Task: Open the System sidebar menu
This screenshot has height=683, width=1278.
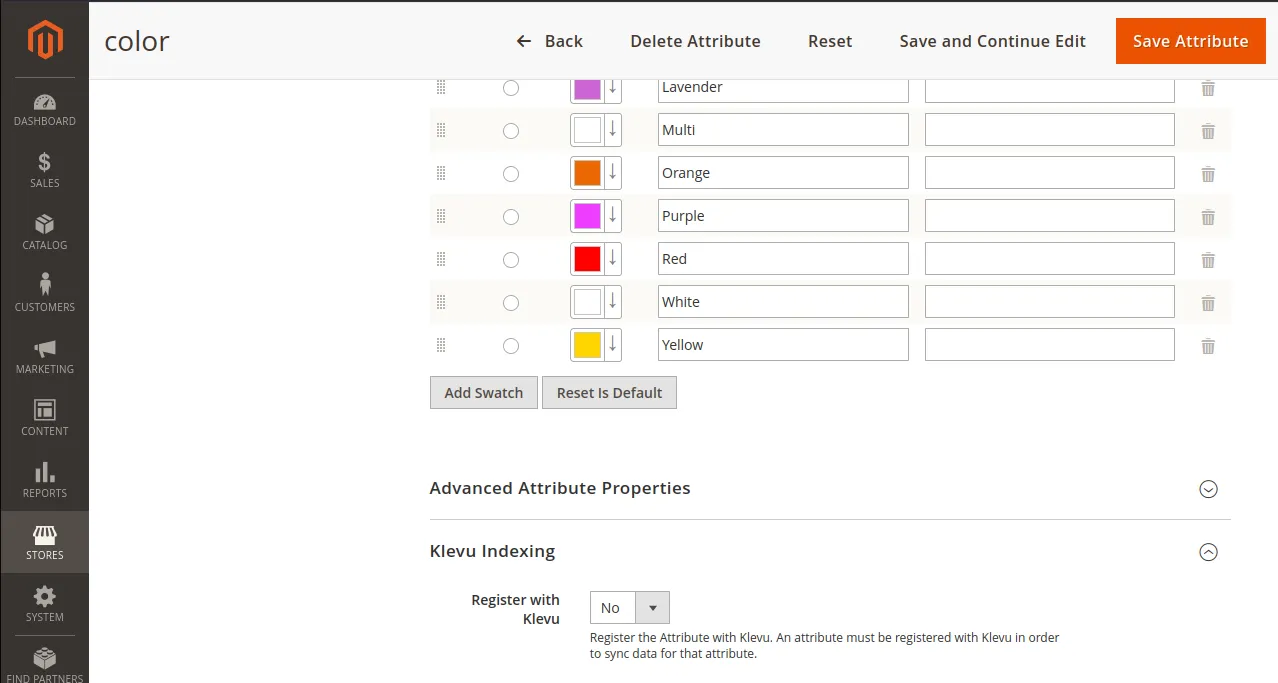Action: pyautogui.click(x=45, y=605)
